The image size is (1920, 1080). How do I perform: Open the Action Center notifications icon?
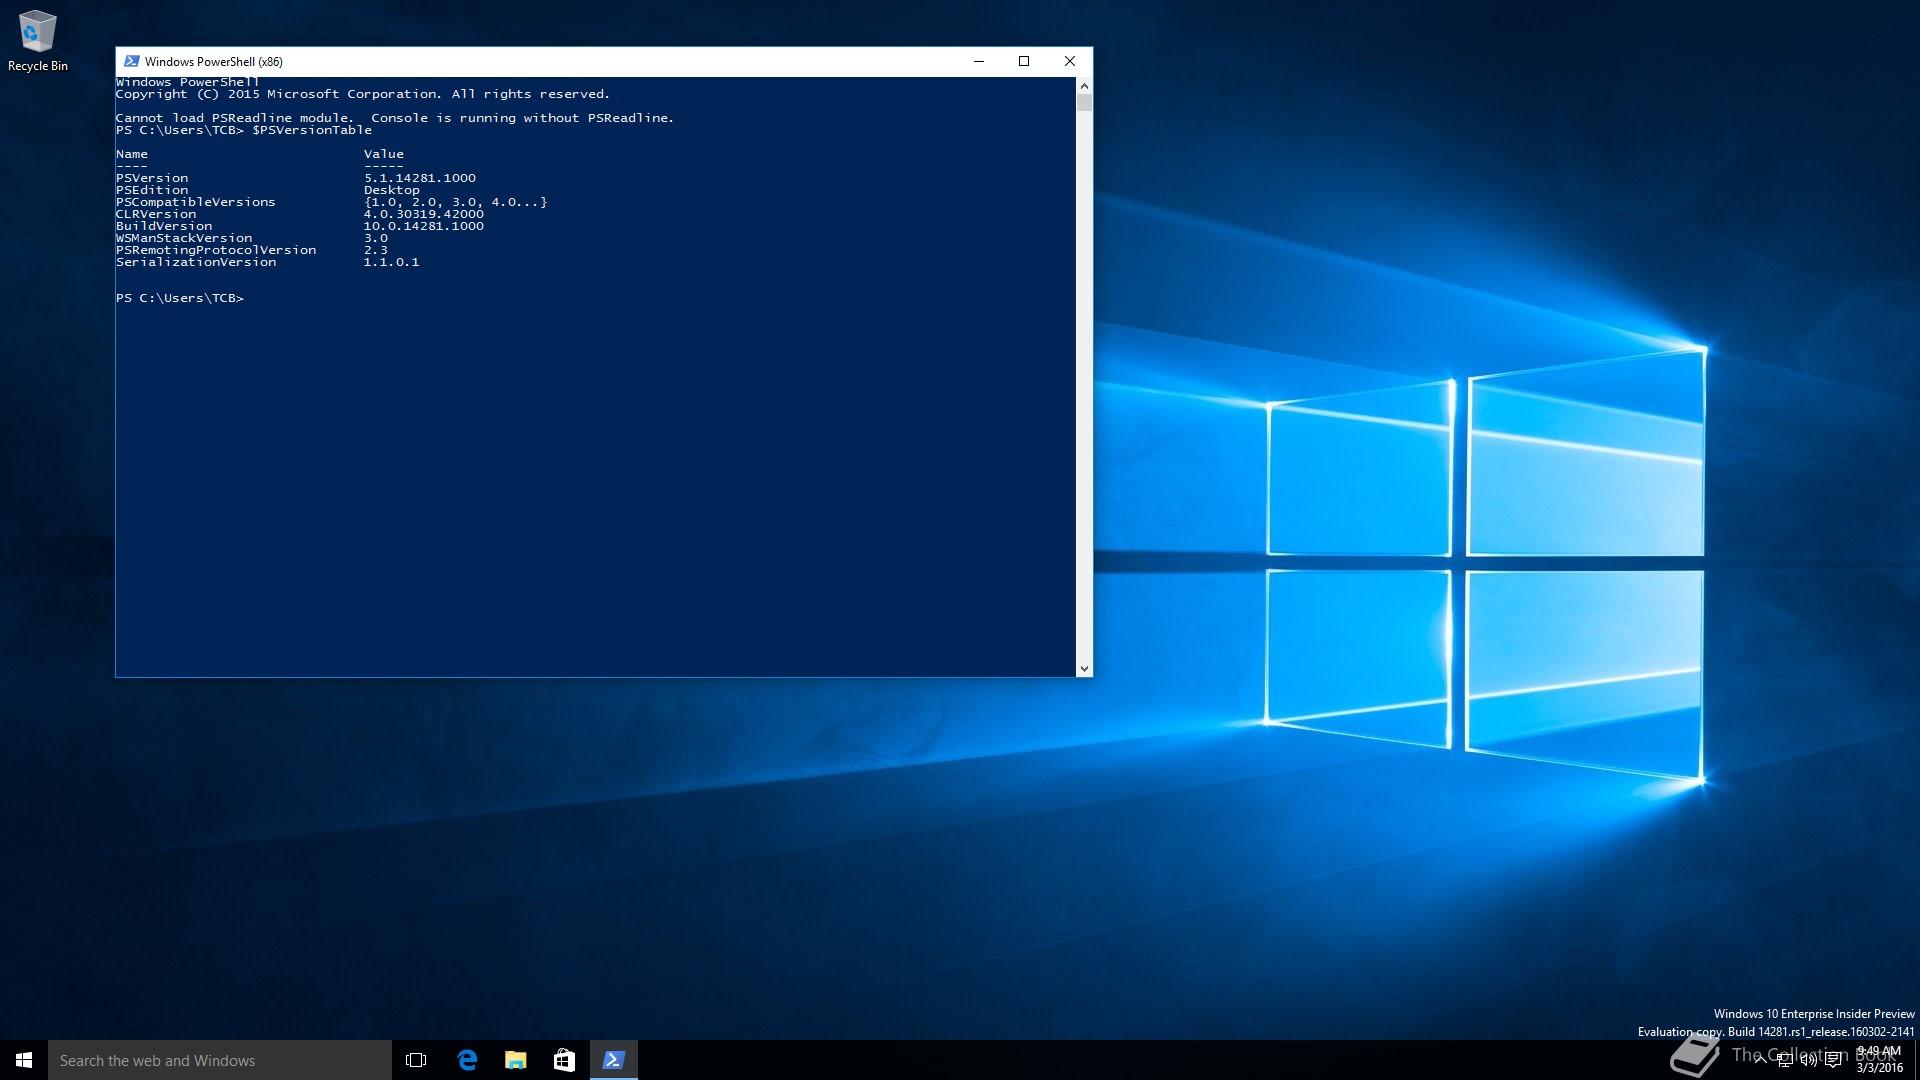point(1833,1061)
